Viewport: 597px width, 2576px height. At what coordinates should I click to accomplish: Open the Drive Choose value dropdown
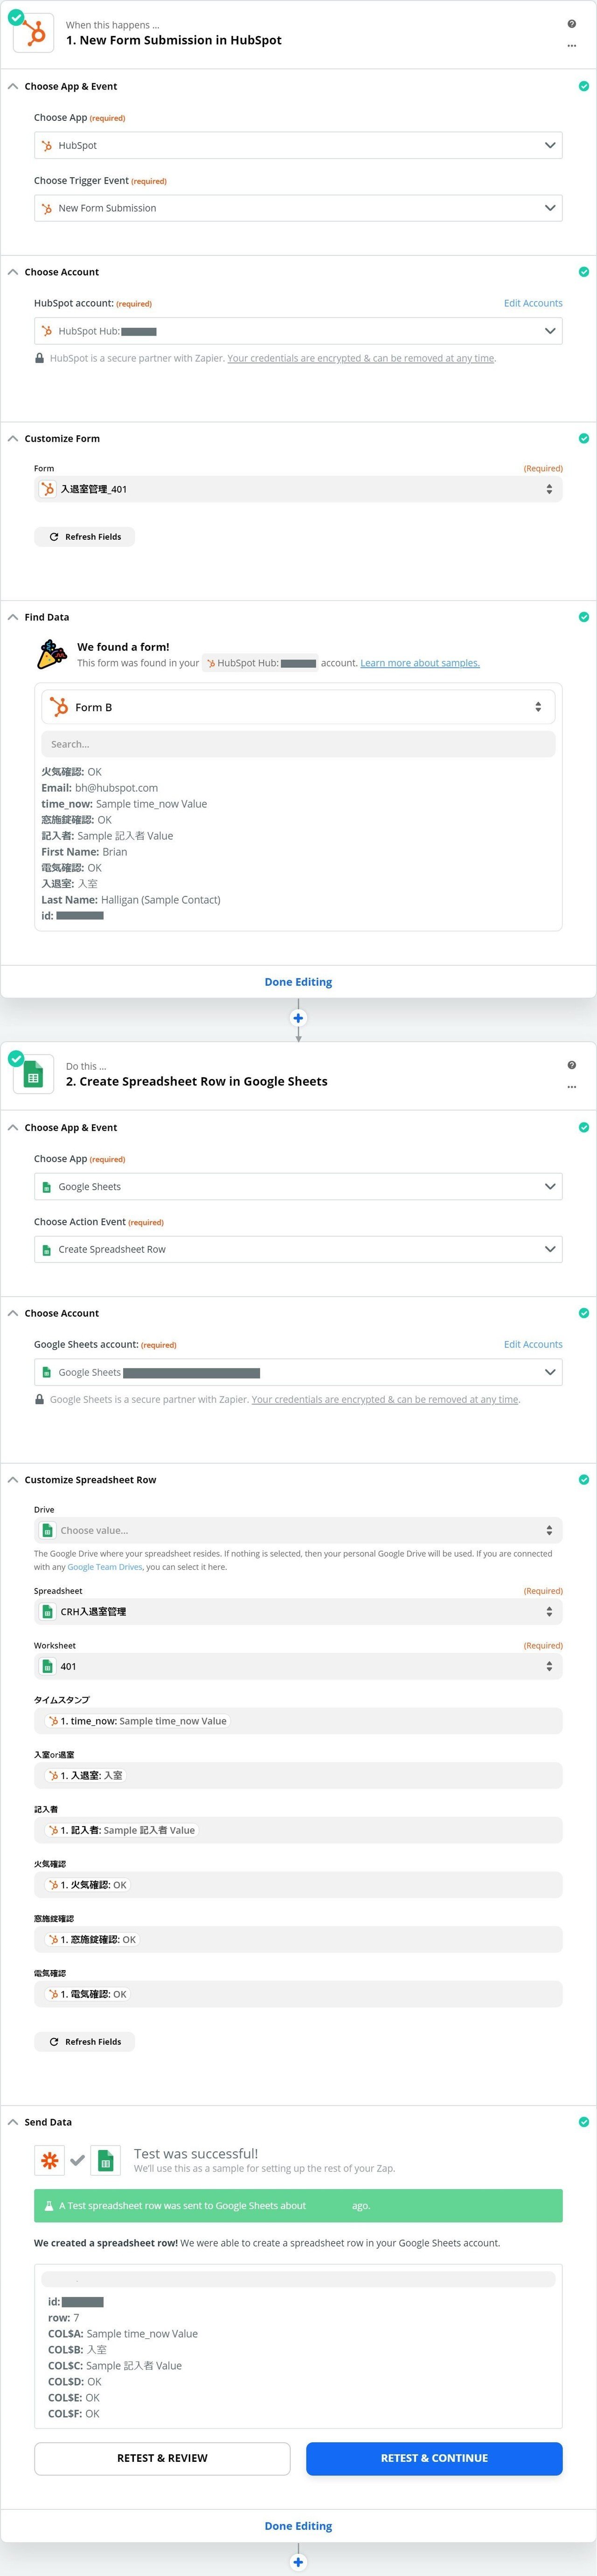point(298,1530)
